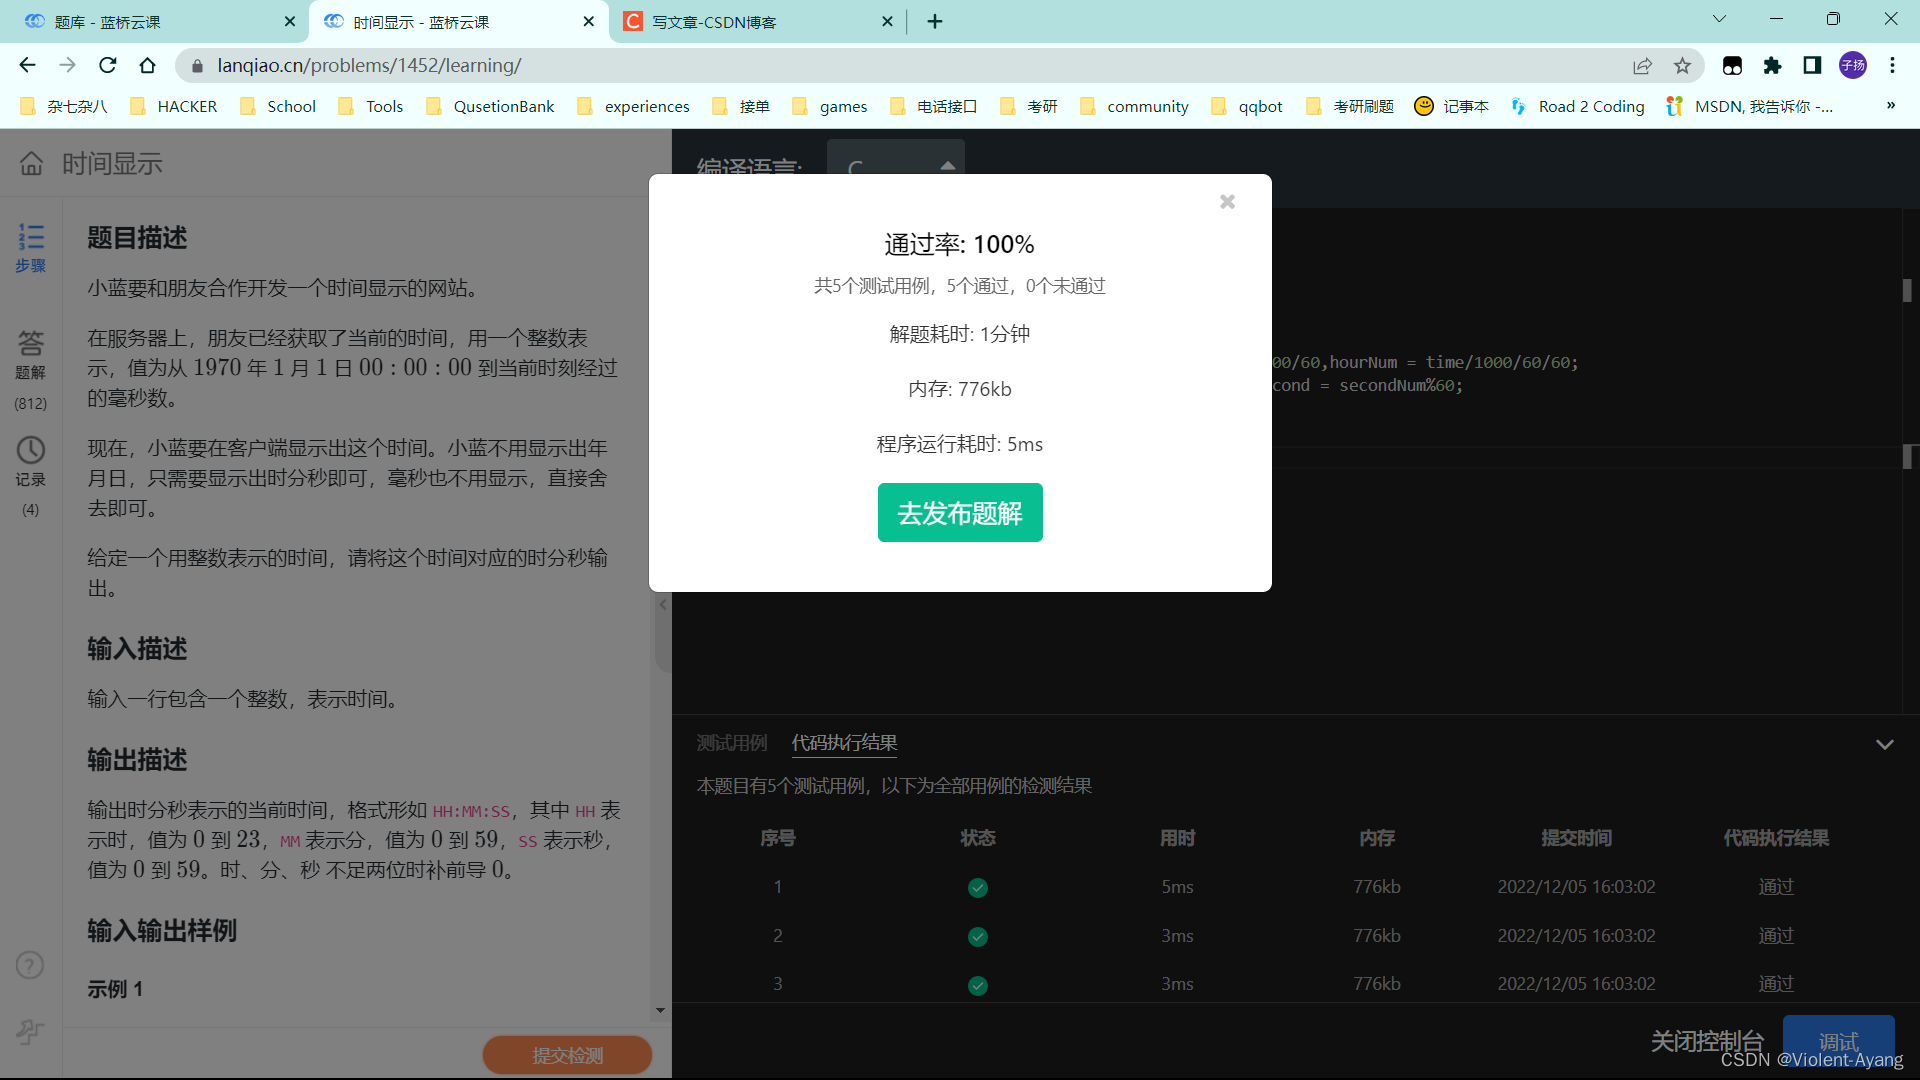This screenshot has width=1920, height=1080.
Task: Click the 提交检测 submit button
Action: tap(566, 1054)
